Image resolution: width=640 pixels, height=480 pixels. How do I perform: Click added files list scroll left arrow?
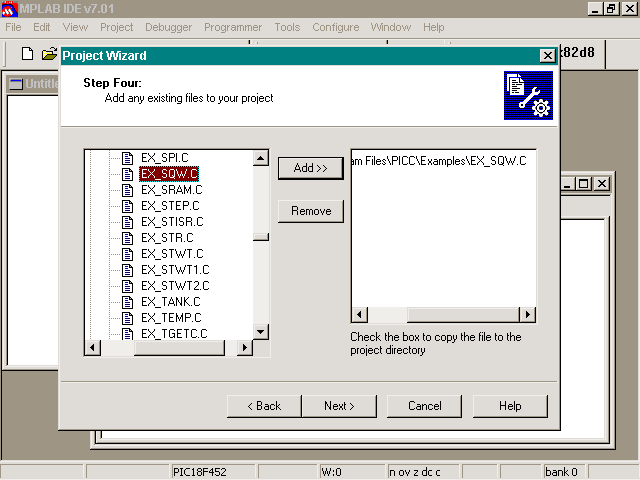coord(360,315)
